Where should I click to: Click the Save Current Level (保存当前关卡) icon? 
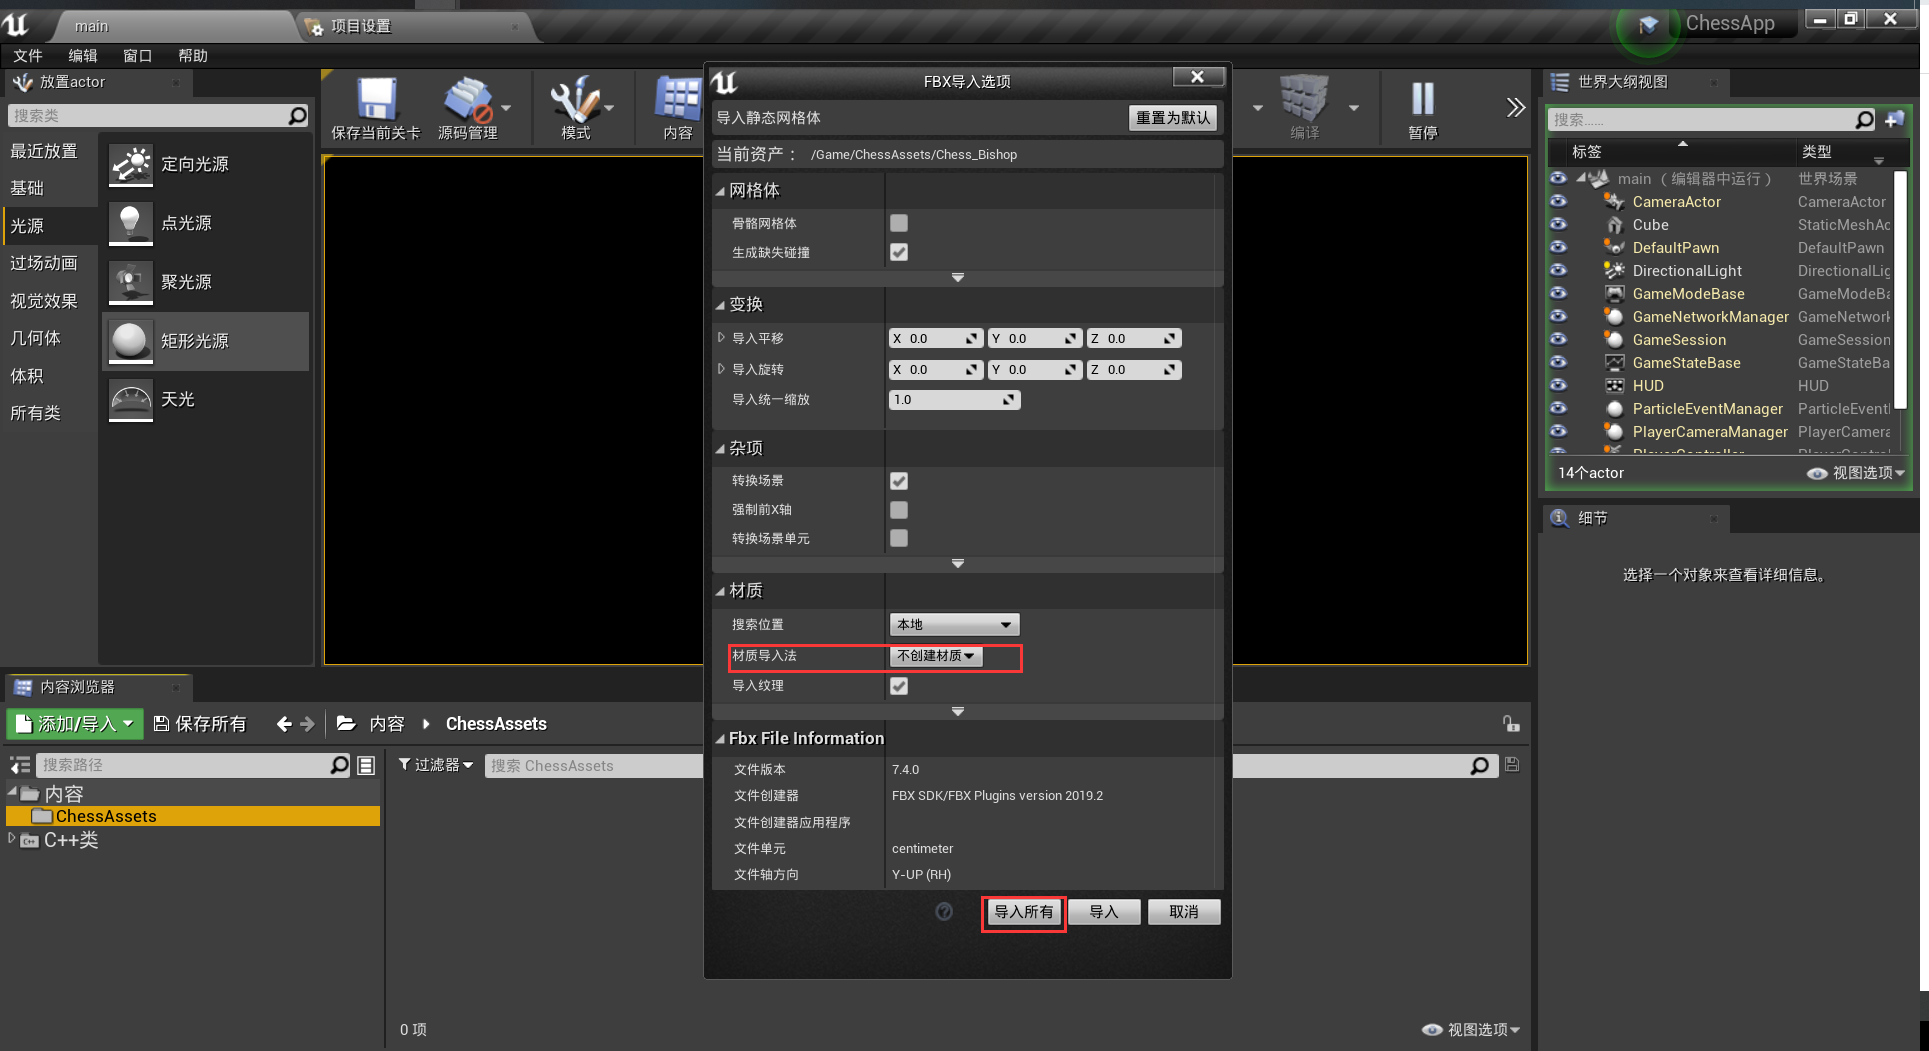click(376, 101)
